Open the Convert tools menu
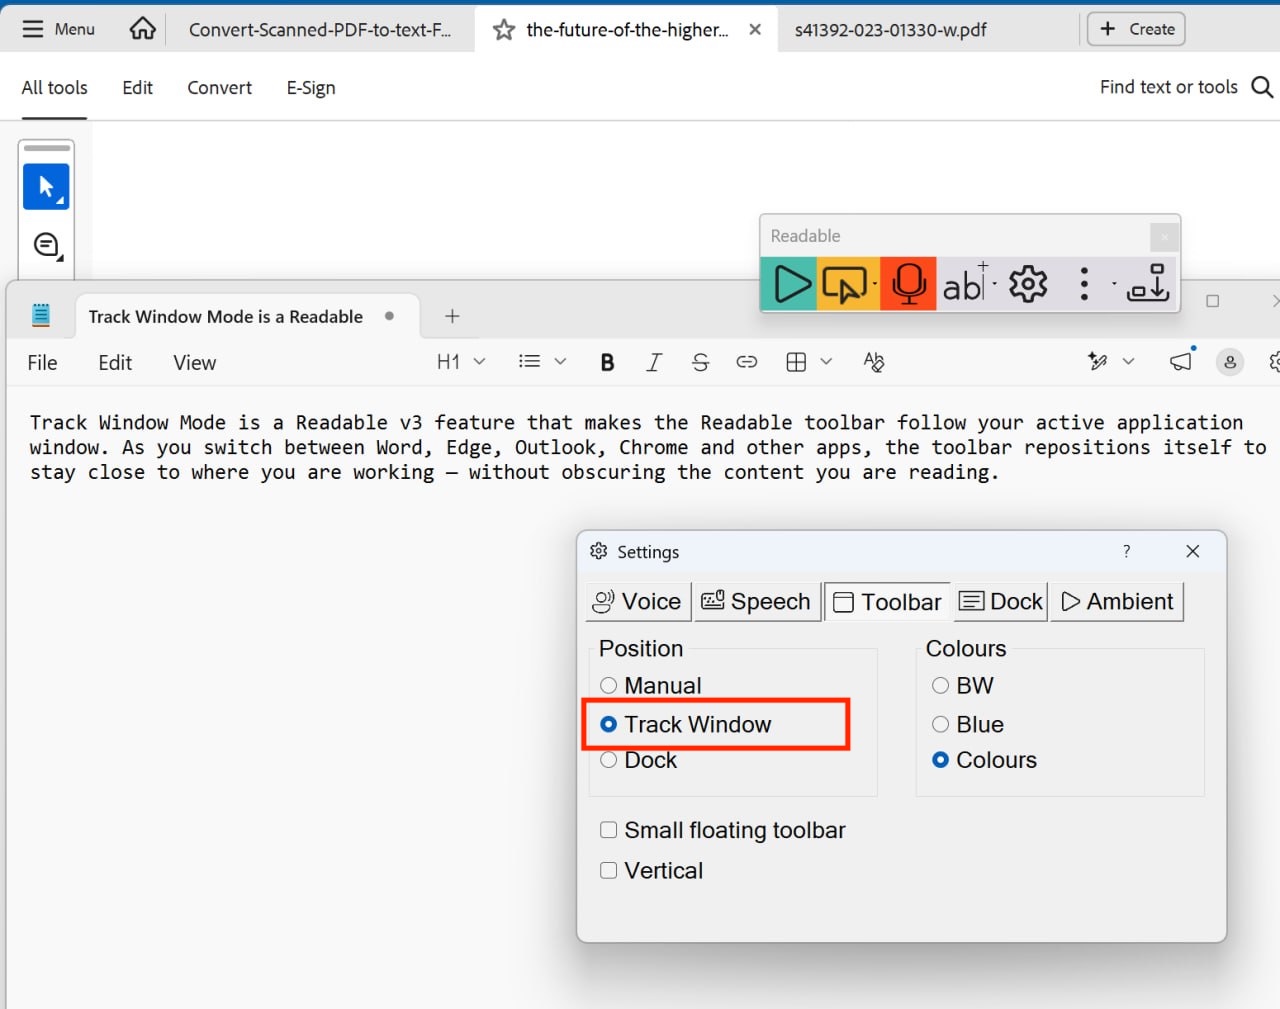The height and width of the screenshot is (1009, 1280). [x=219, y=87]
